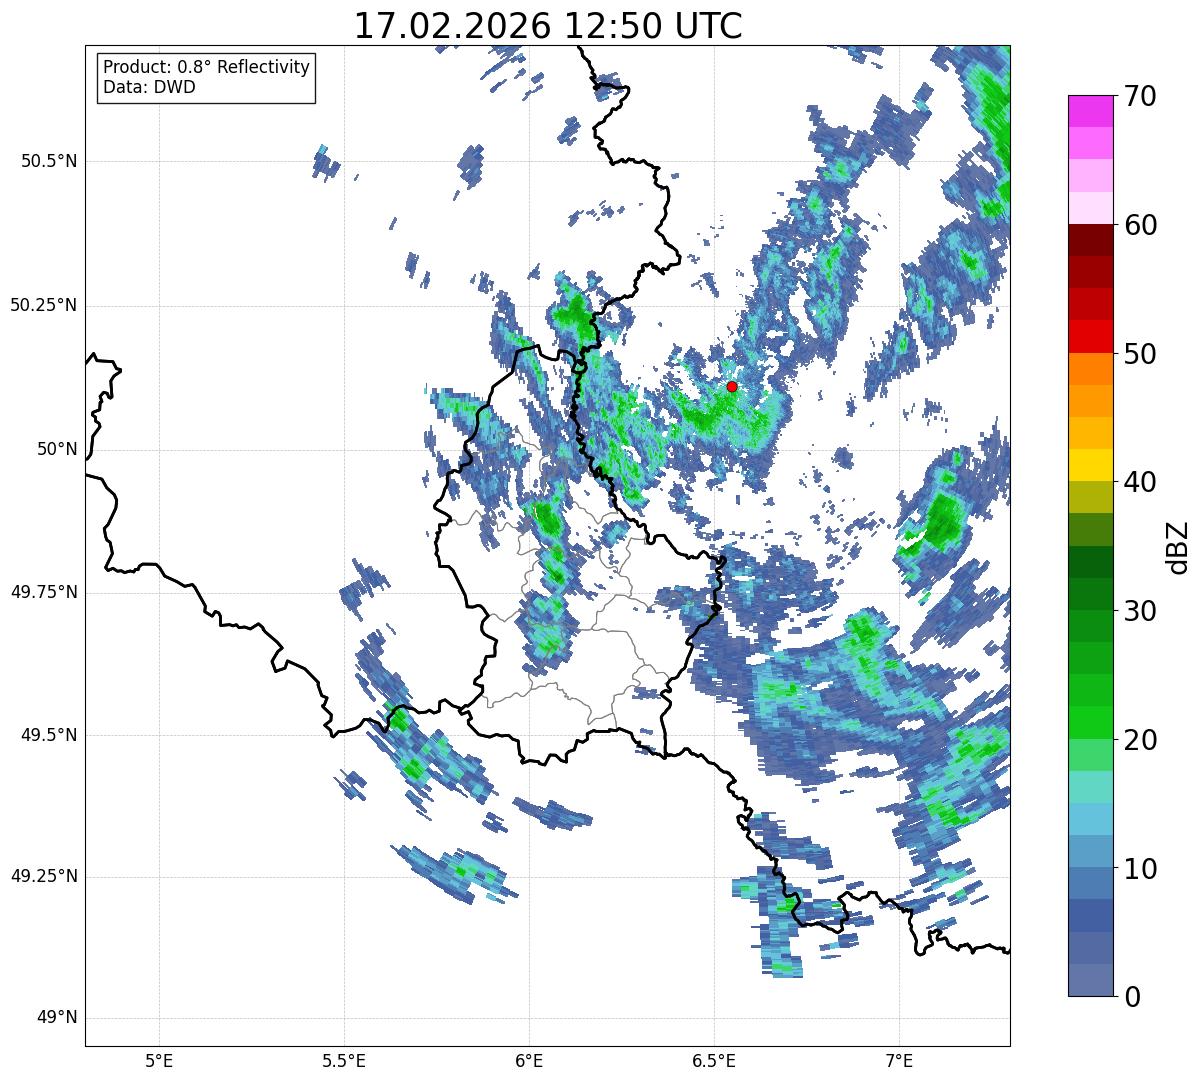Click the "Product: 0.8° Reflectivity" label

tap(207, 67)
